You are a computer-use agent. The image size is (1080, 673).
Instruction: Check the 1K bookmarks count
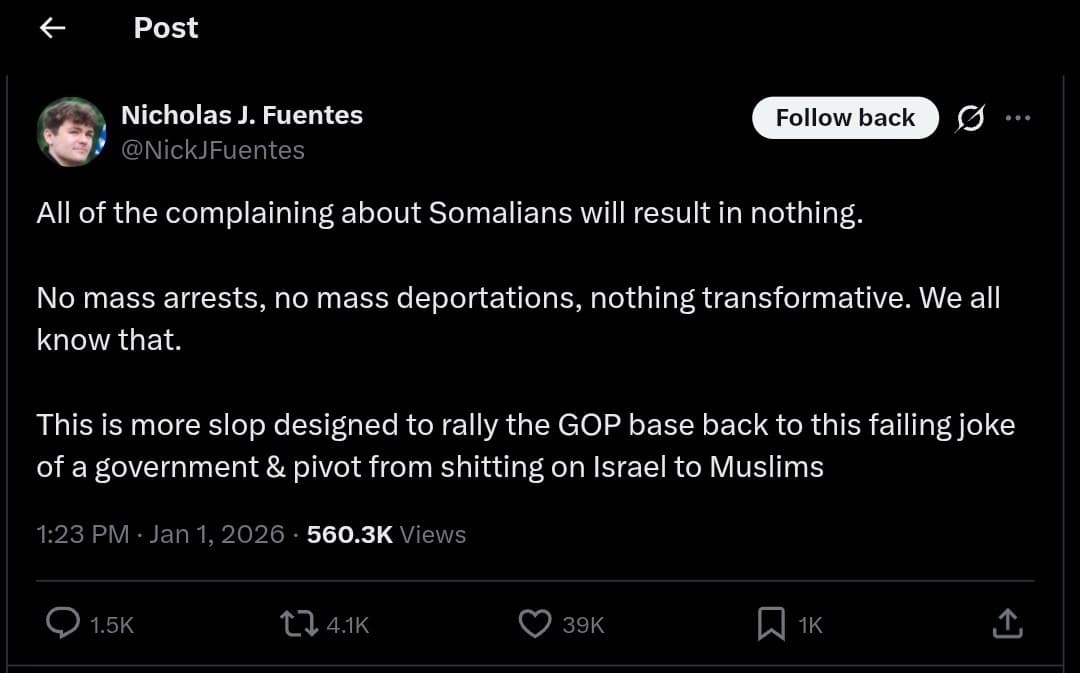pos(810,624)
